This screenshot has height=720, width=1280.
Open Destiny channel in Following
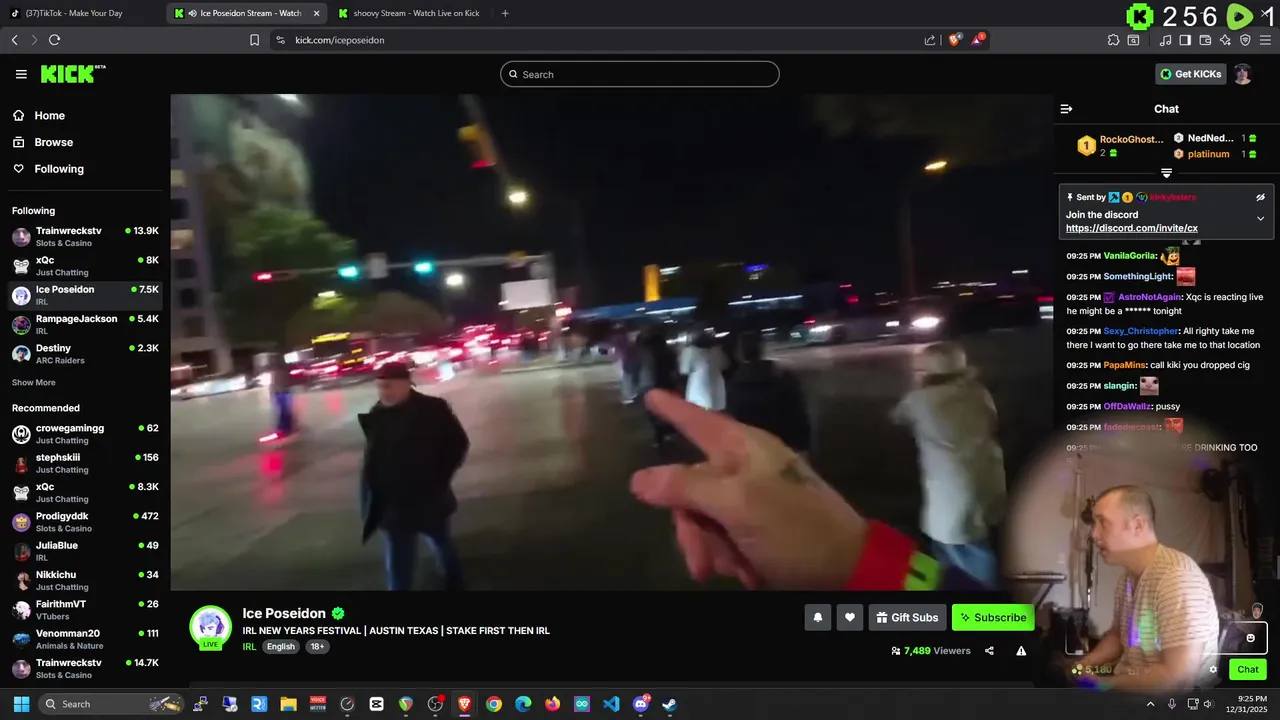pyautogui.click(x=85, y=353)
